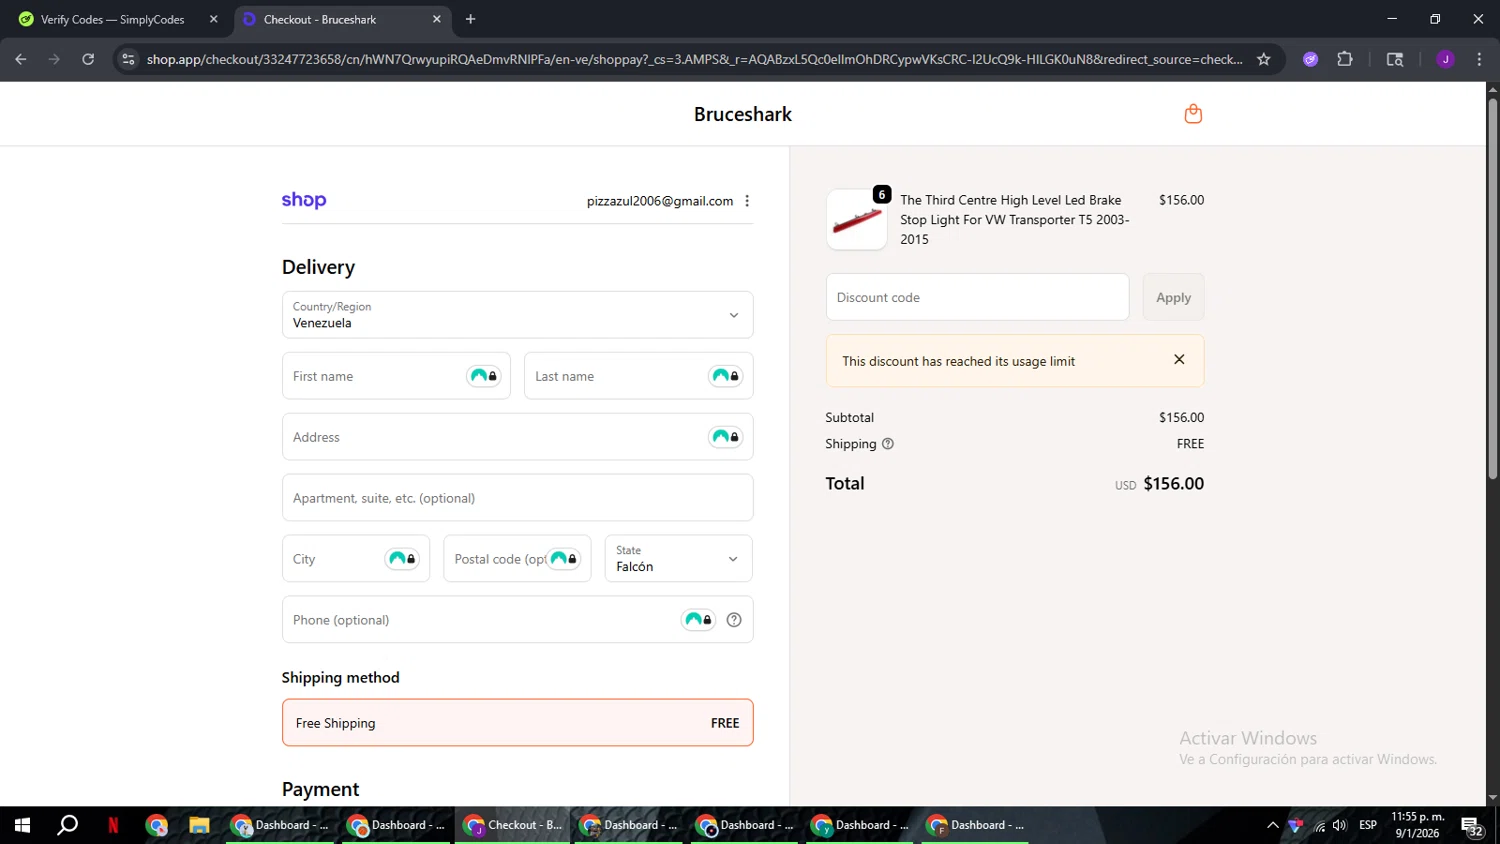Viewport: 1500px width, 844px height.
Task: Open the browser Extensions puzzle icon
Action: click(1345, 59)
